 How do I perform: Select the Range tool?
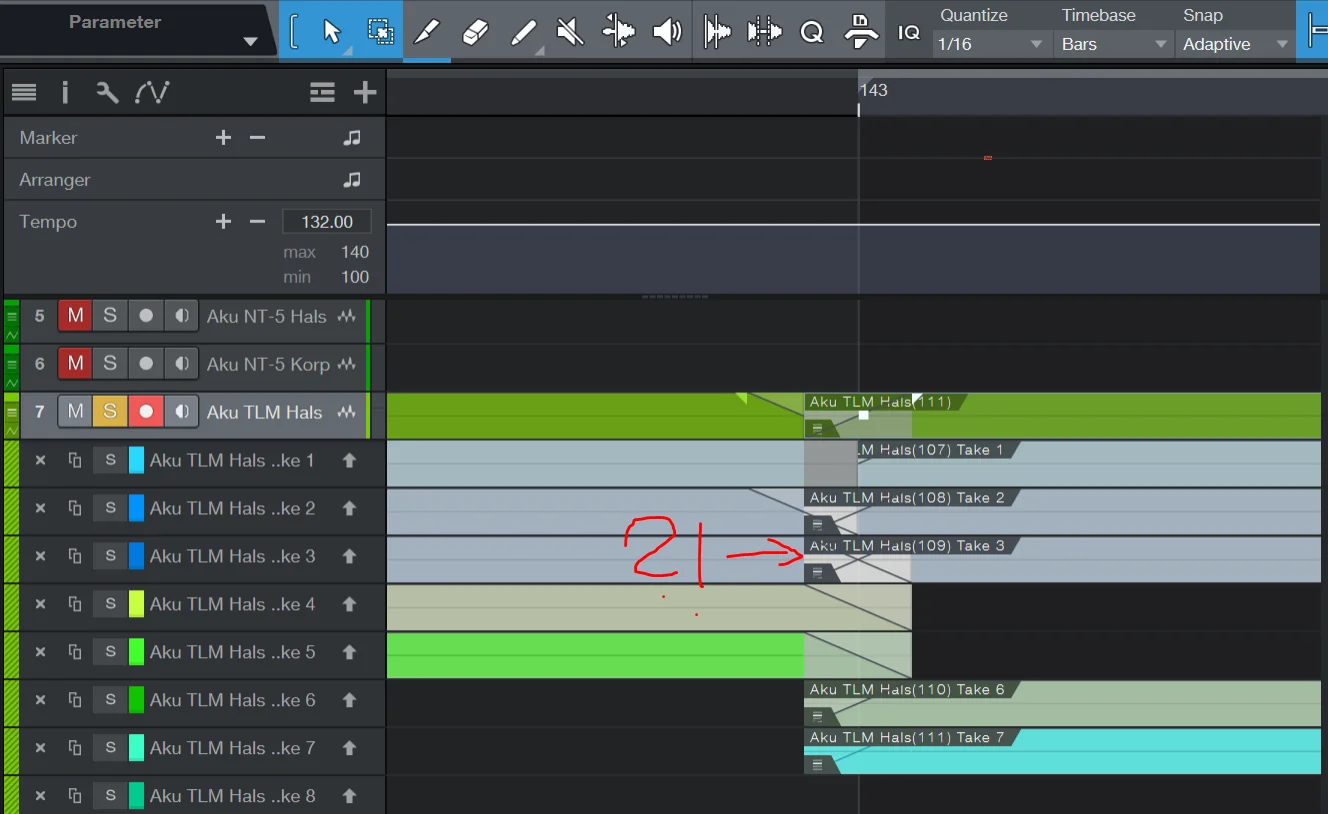click(380, 32)
